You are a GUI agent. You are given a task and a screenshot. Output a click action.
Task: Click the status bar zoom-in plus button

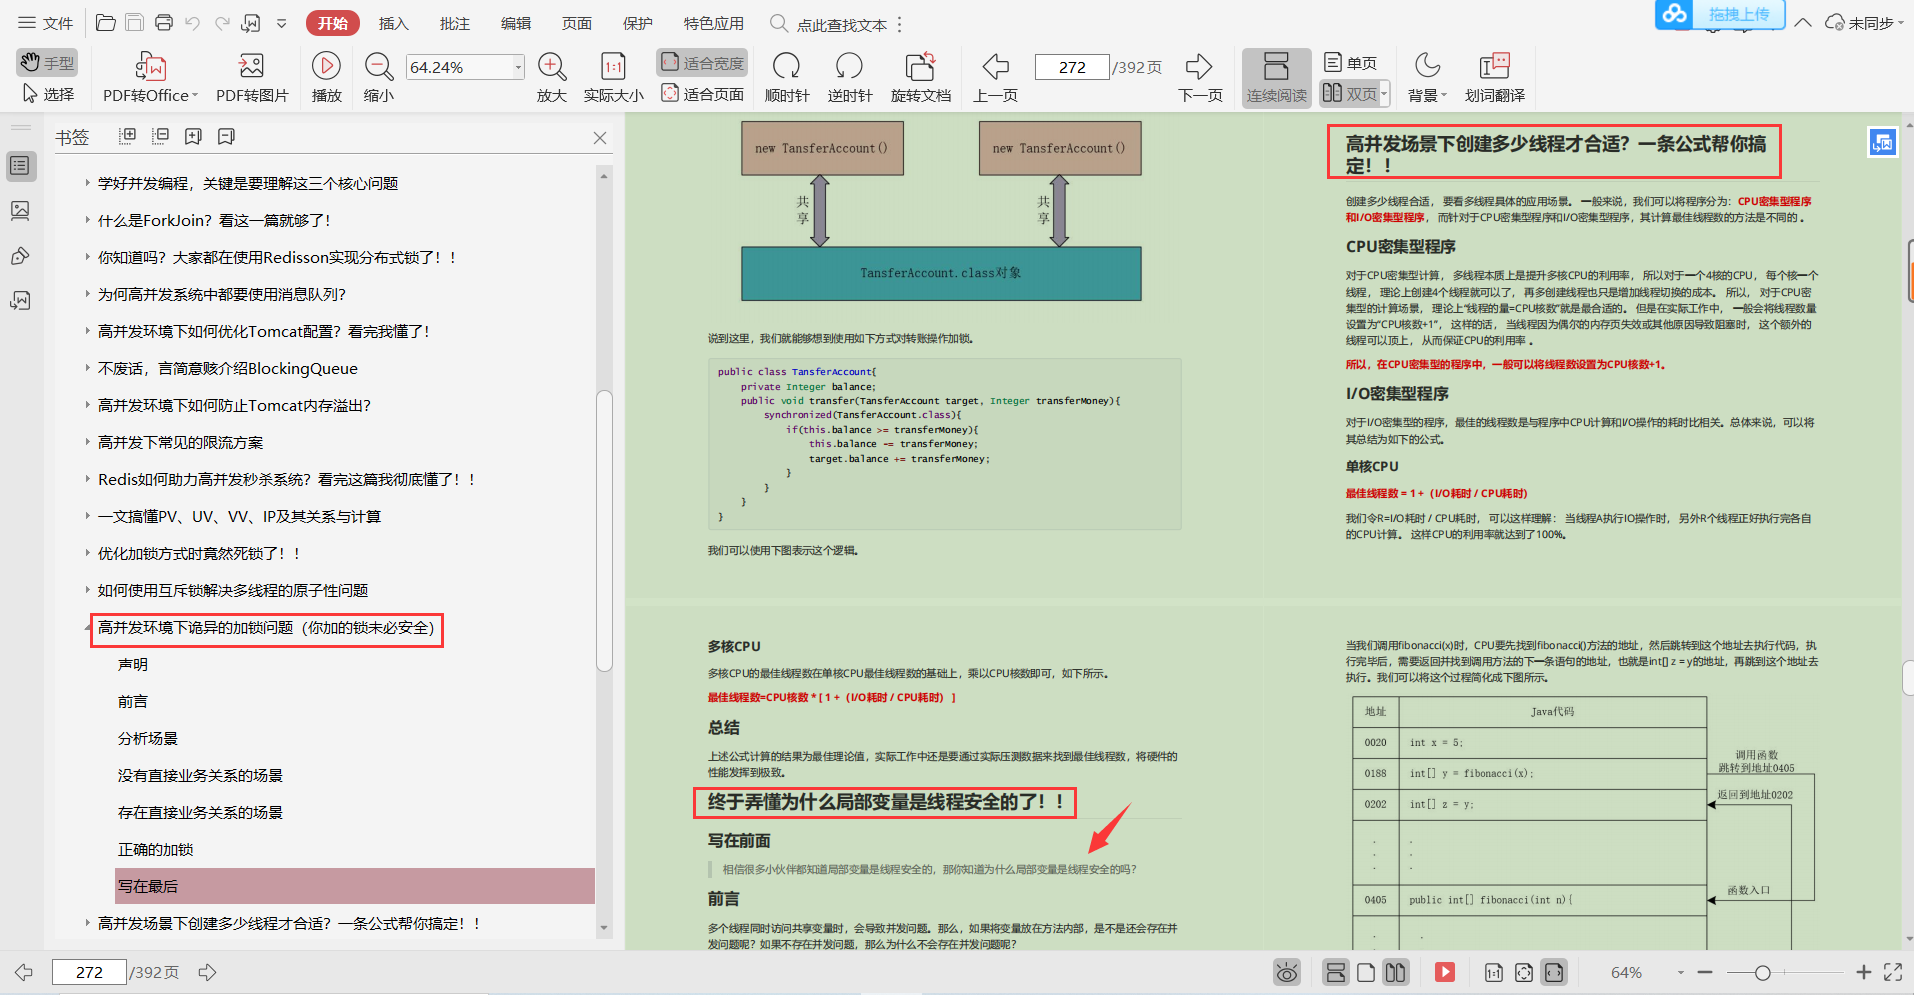[1864, 972]
